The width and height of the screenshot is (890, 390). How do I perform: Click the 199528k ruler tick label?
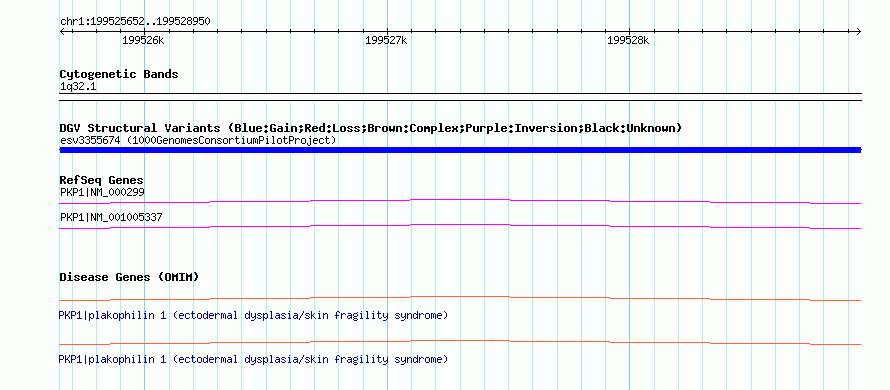[x=628, y=40]
